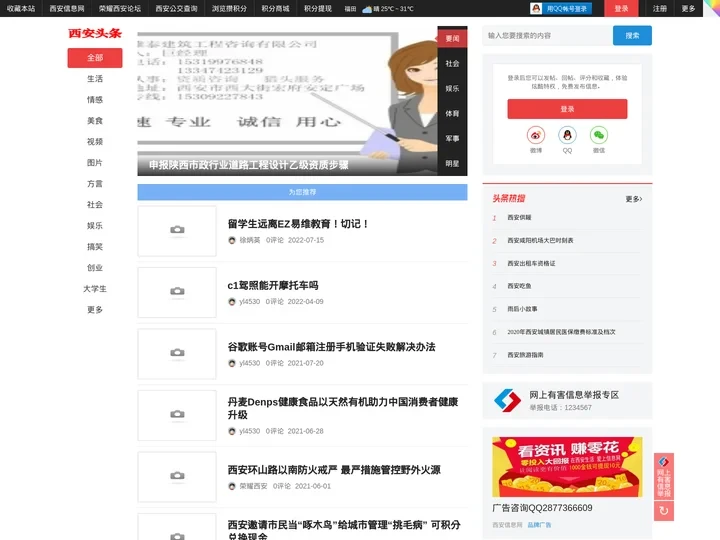Select the 视频 category
The image size is (720, 540).
click(95, 142)
